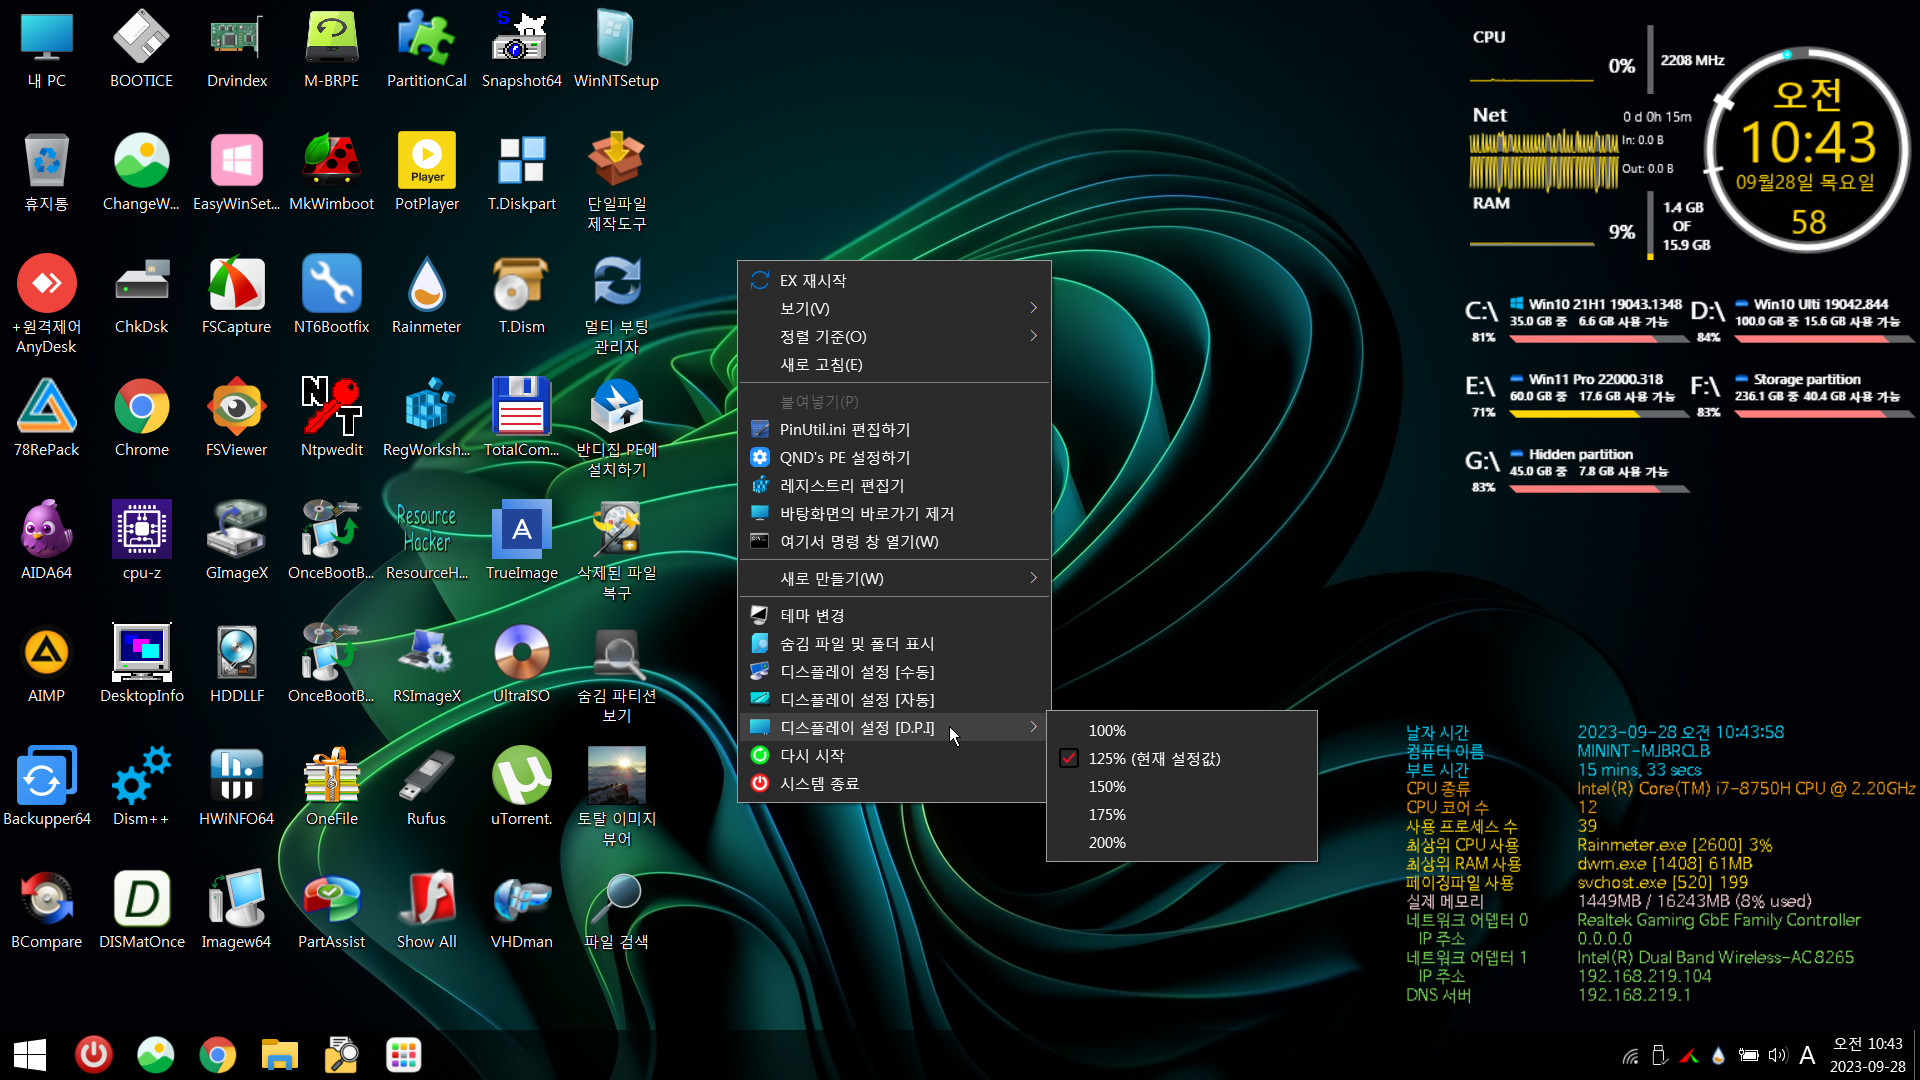Image resolution: width=1920 pixels, height=1080 pixels.
Task: Click the IP address 192.168.219.104
Action: [x=1644, y=976]
